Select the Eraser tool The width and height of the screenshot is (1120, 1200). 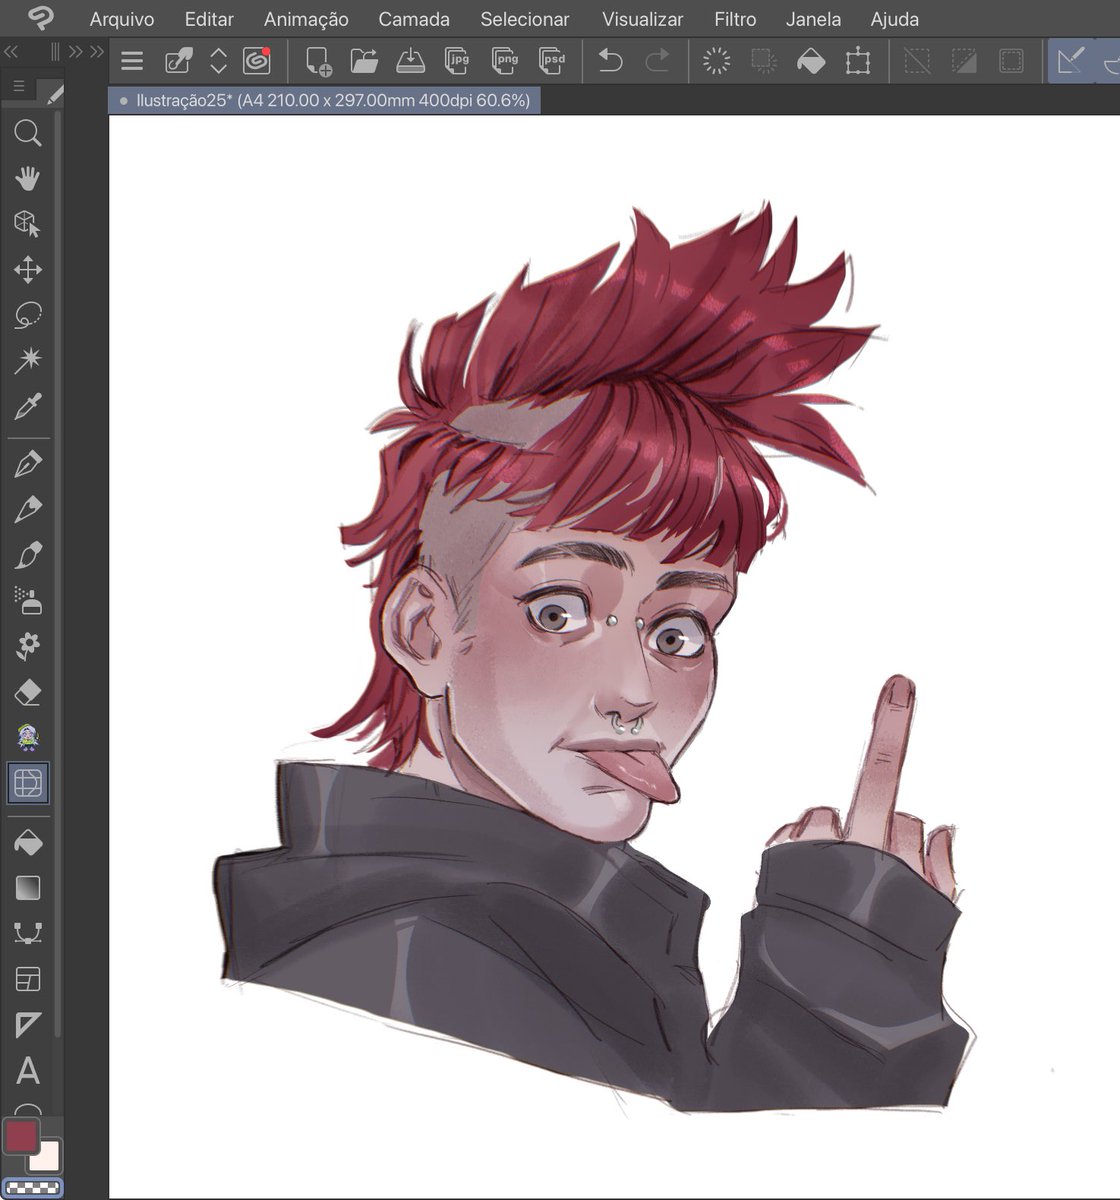click(27, 691)
